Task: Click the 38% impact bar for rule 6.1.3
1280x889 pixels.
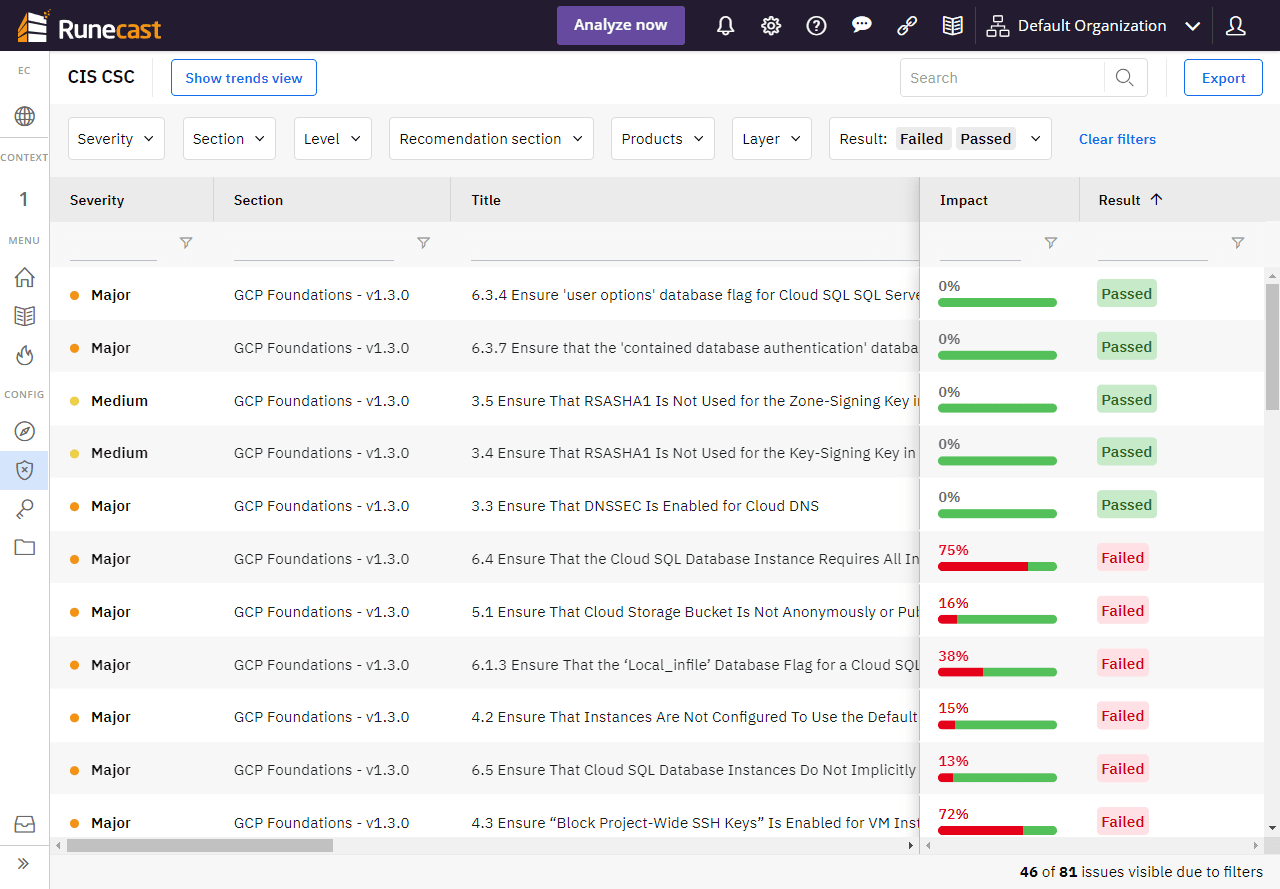Action: click(997, 672)
